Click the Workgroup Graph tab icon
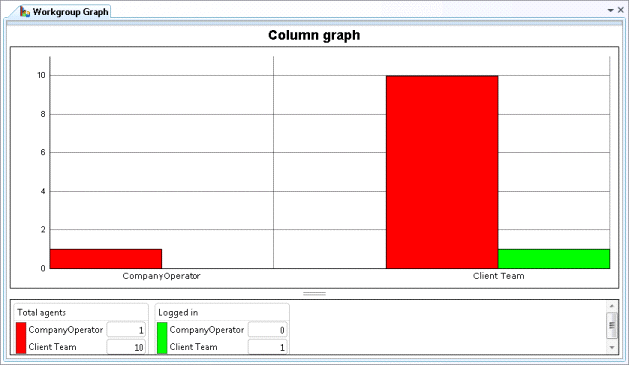The image size is (629, 365). click(25, 12)
